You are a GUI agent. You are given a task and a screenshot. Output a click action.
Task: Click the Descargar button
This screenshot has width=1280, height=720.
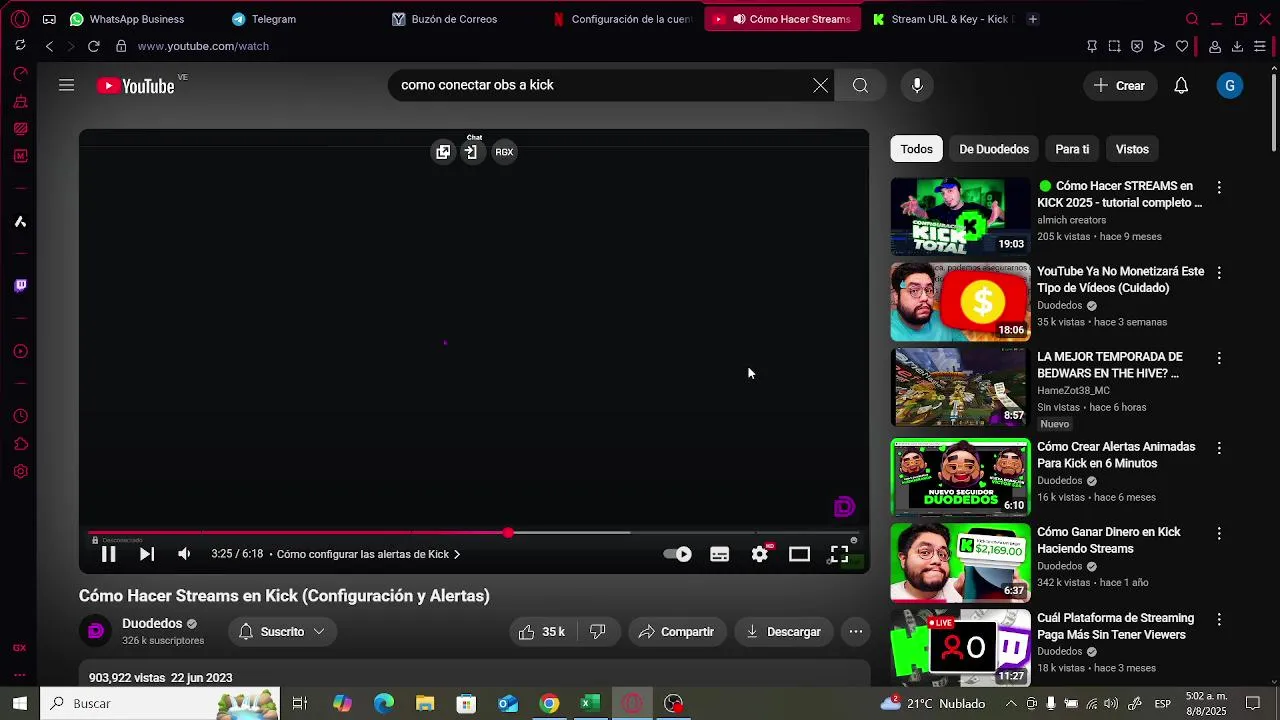[x=784, y=632]
